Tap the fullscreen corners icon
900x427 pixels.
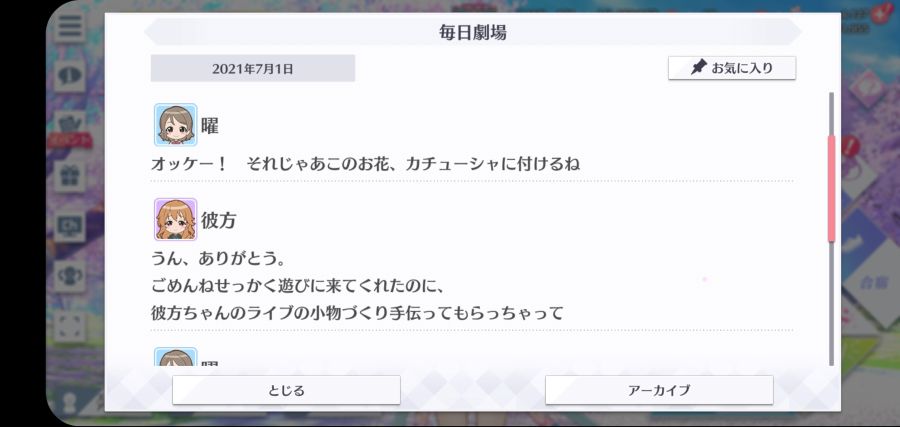click(70, 327)
